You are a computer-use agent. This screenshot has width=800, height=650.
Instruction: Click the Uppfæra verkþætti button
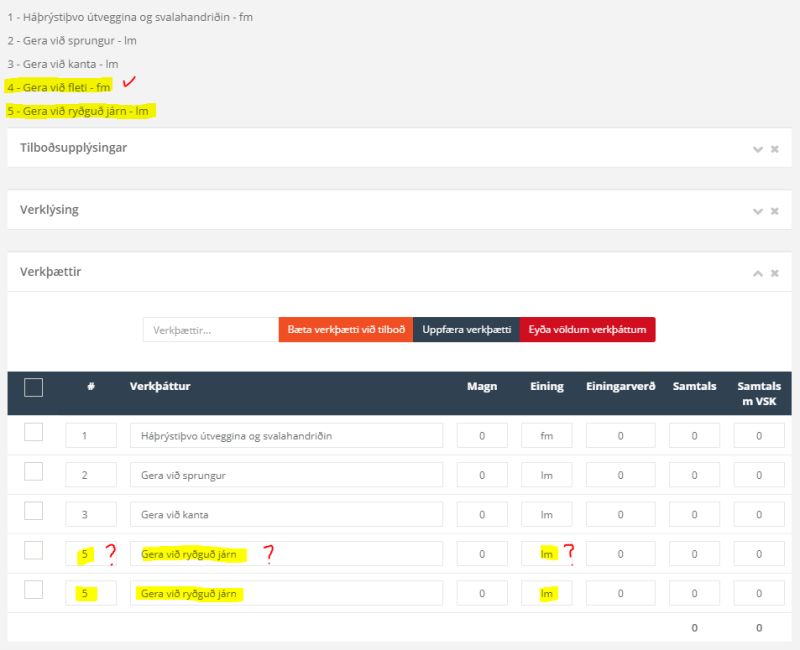tap(466, 329)
